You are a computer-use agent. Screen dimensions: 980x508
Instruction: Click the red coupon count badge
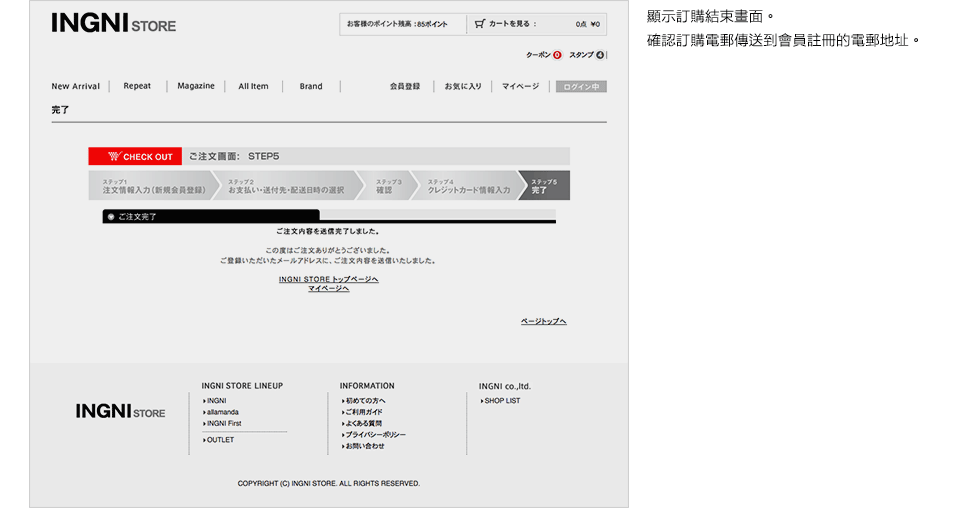[557, 55]
